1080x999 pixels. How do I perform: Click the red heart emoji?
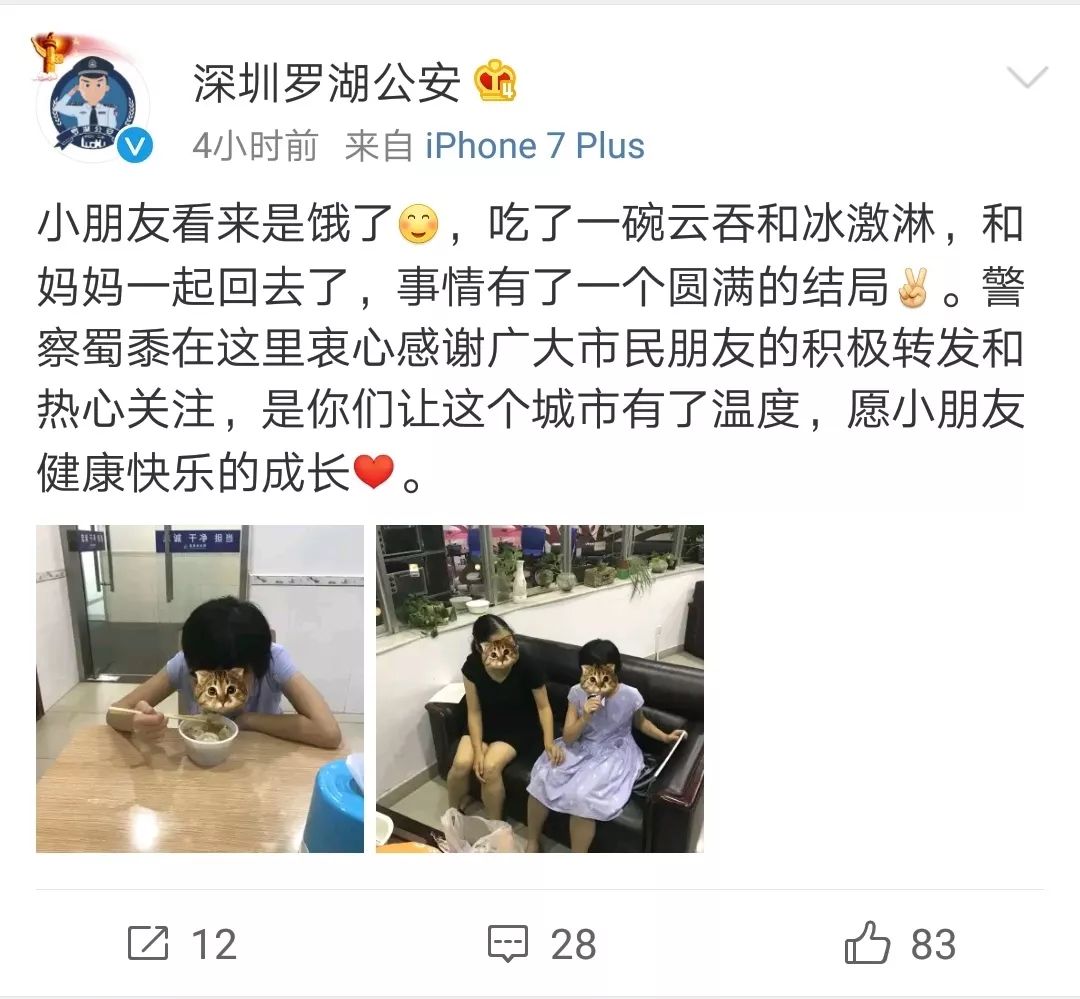(x=373, y=473)
